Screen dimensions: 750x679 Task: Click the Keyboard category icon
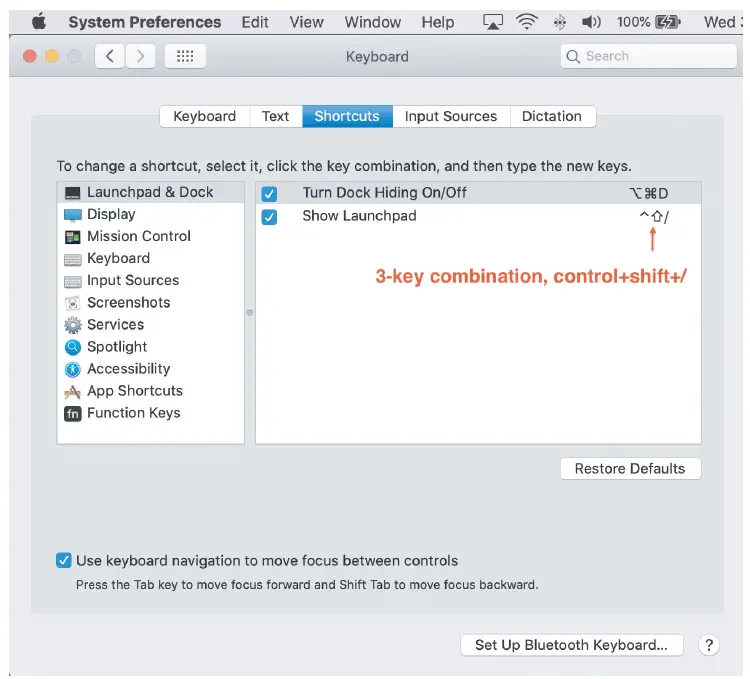[73, 259]
